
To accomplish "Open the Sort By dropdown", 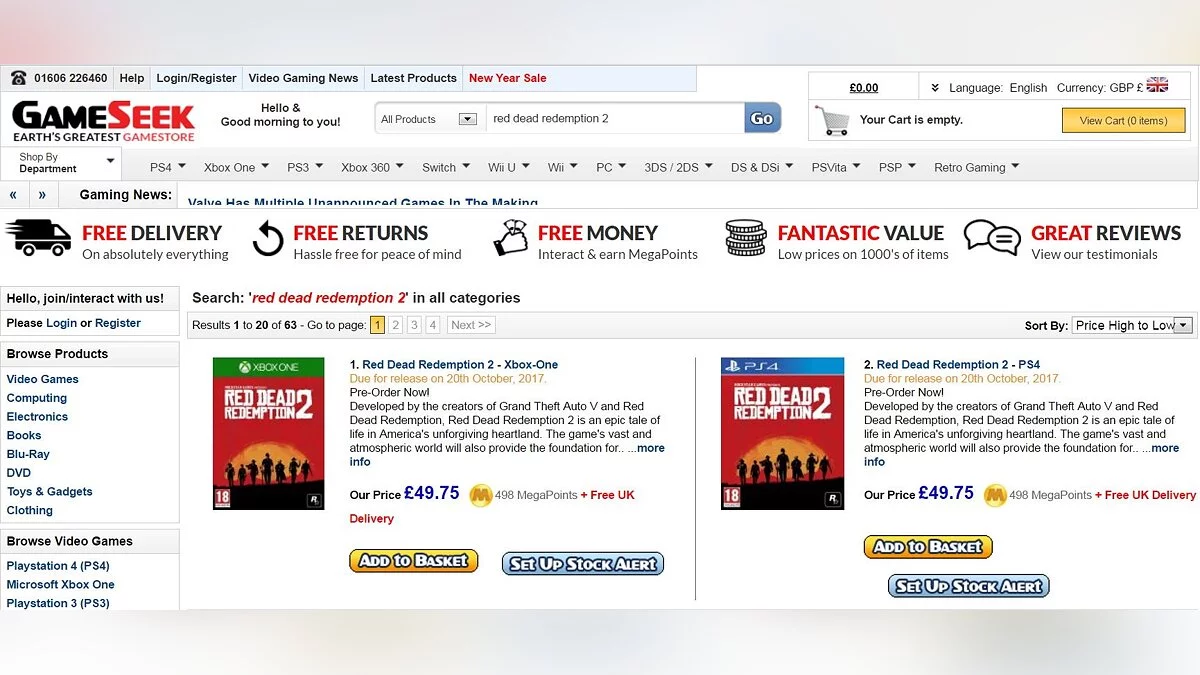I will click(x=1132, y=325).
